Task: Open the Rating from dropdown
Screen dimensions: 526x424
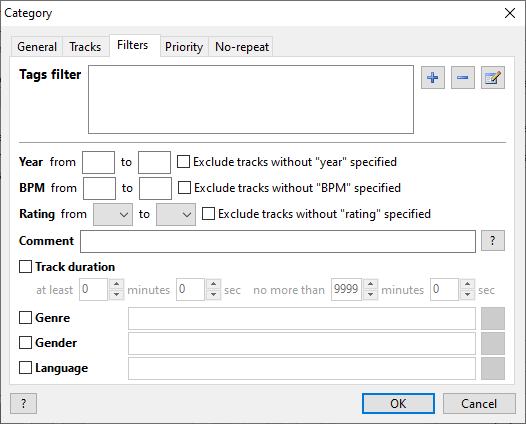Action: click(x=113, y=214)
